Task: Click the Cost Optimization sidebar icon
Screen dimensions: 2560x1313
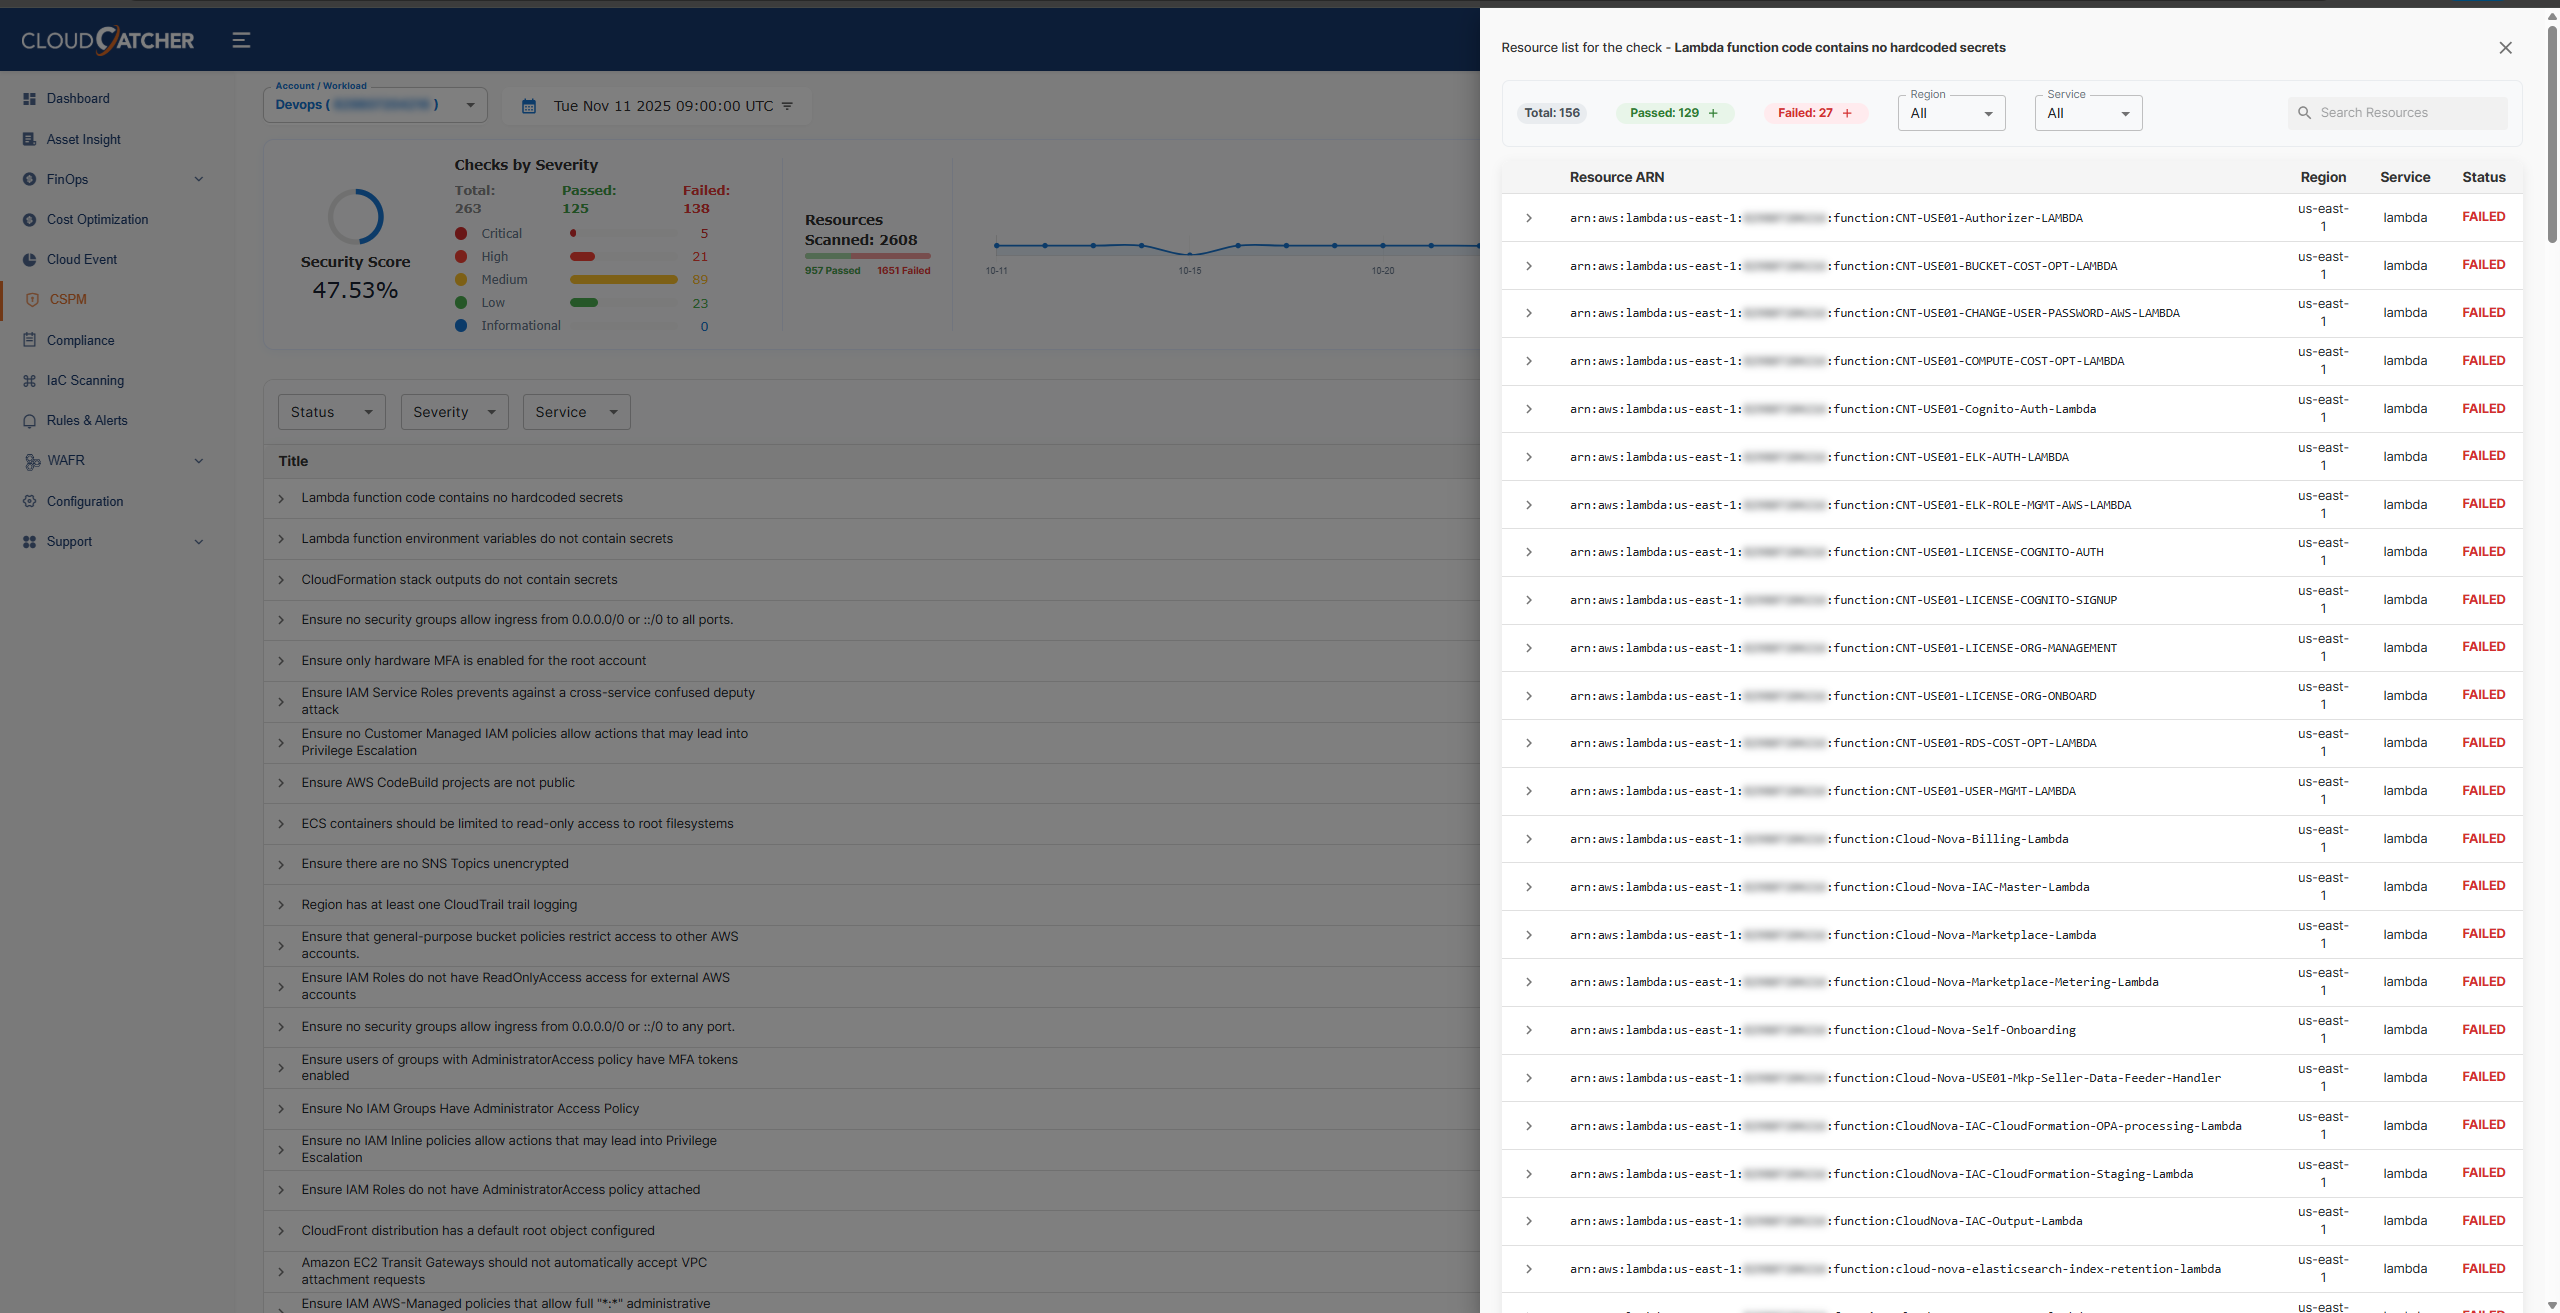Action: (x=30, y=219)
